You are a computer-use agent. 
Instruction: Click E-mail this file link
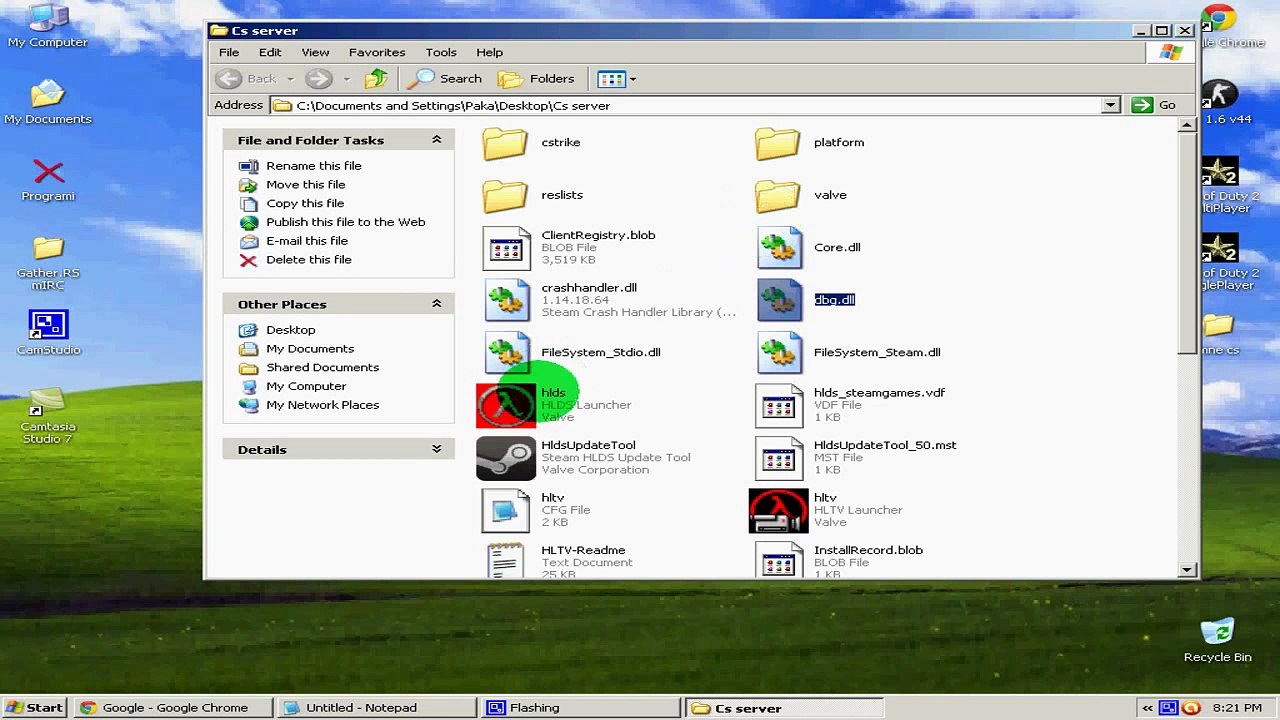307,241
